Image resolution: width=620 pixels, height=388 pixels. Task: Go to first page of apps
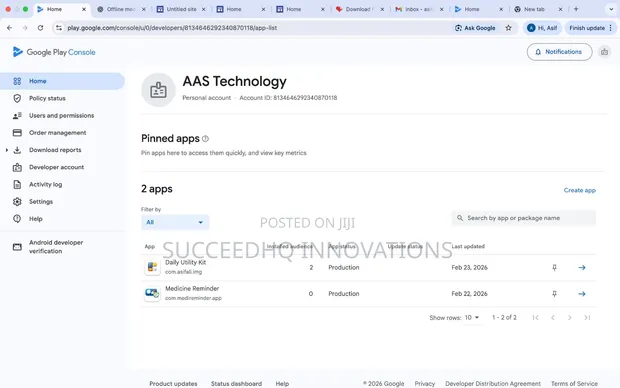(x=535, y=318)
